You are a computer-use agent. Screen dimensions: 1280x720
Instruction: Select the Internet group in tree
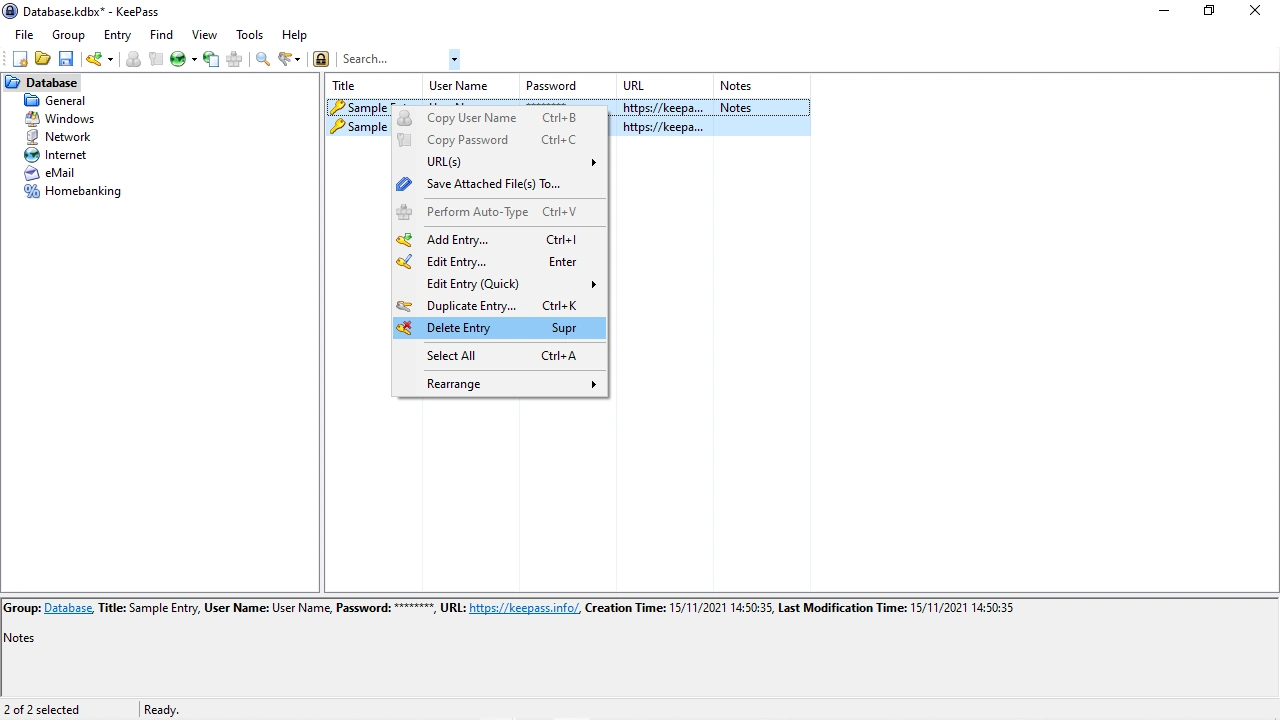click(65, 155)
